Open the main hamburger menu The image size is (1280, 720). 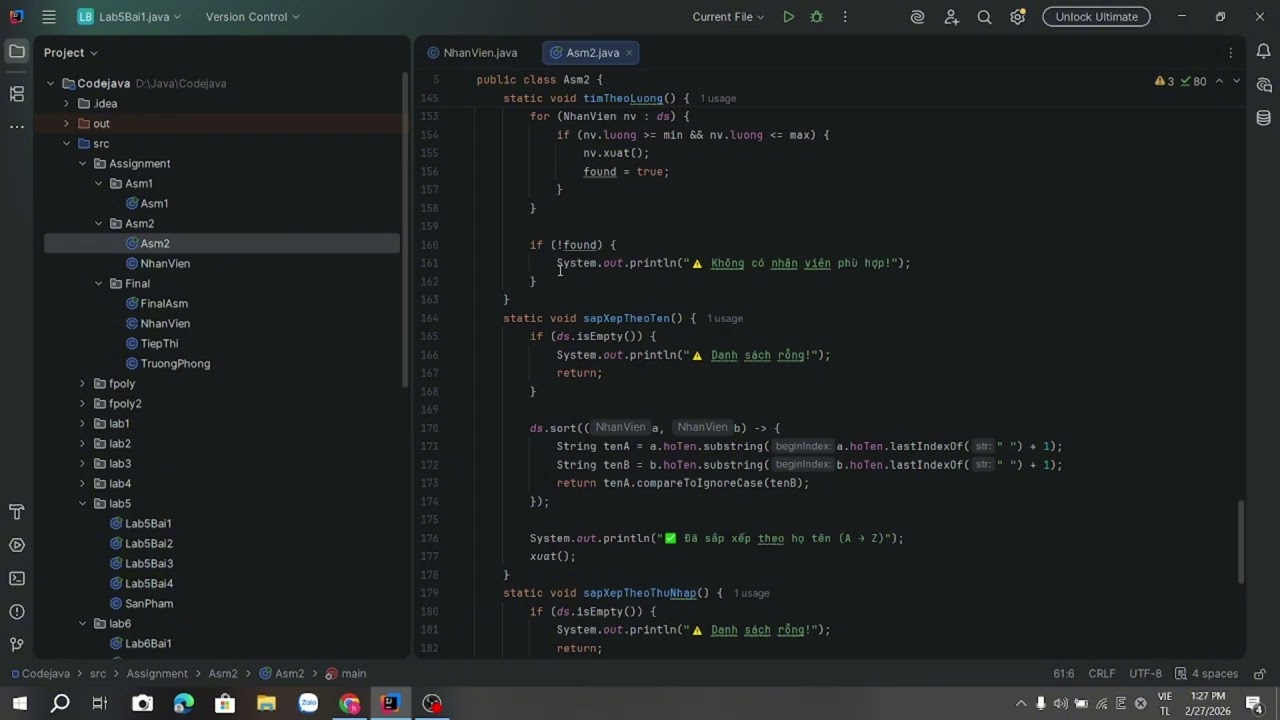tap(49, 17)
